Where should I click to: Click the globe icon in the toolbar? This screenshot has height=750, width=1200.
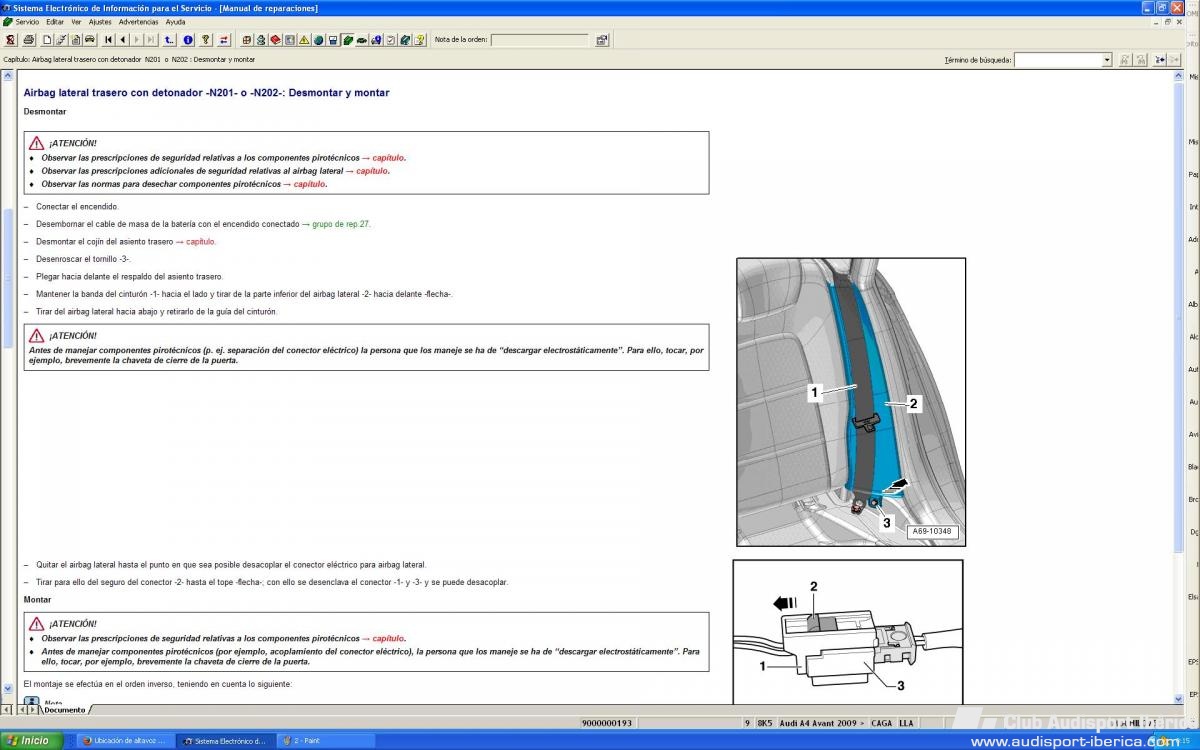pyautogui.click(x=318, y=40)
